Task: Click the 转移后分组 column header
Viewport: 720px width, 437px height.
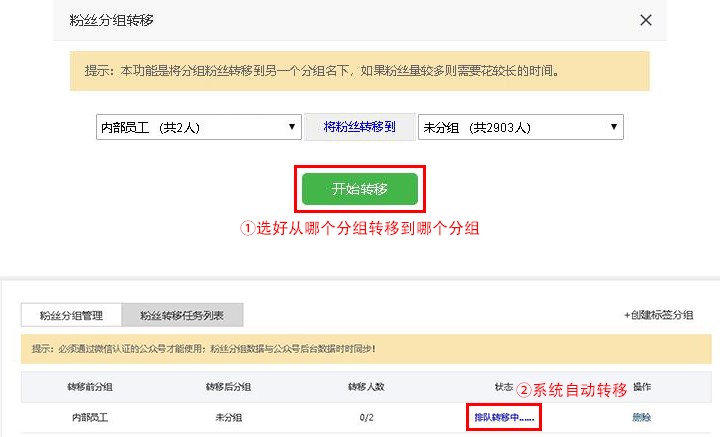Action: click(x=230, y=387)
